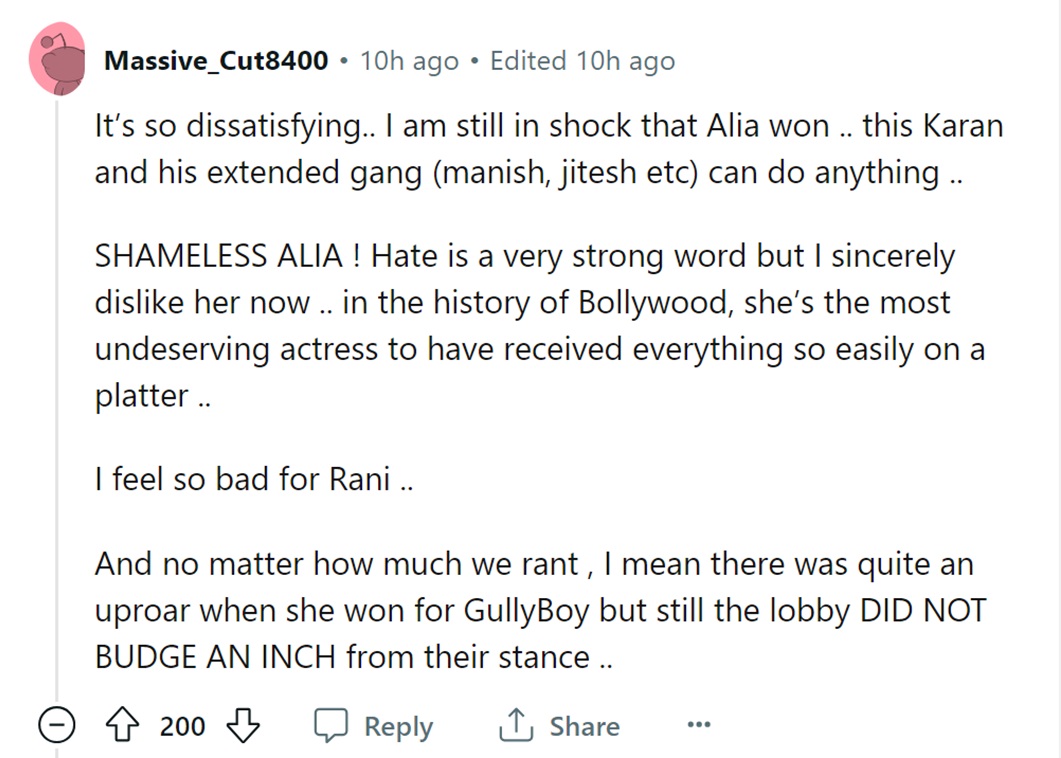Downvote the comment with the down arrow
This screenshot has width=1061, height=758.
243,726
